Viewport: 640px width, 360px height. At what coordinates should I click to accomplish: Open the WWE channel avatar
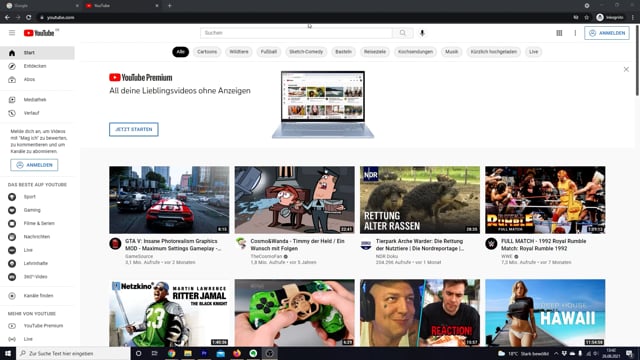tap(491, 244)
